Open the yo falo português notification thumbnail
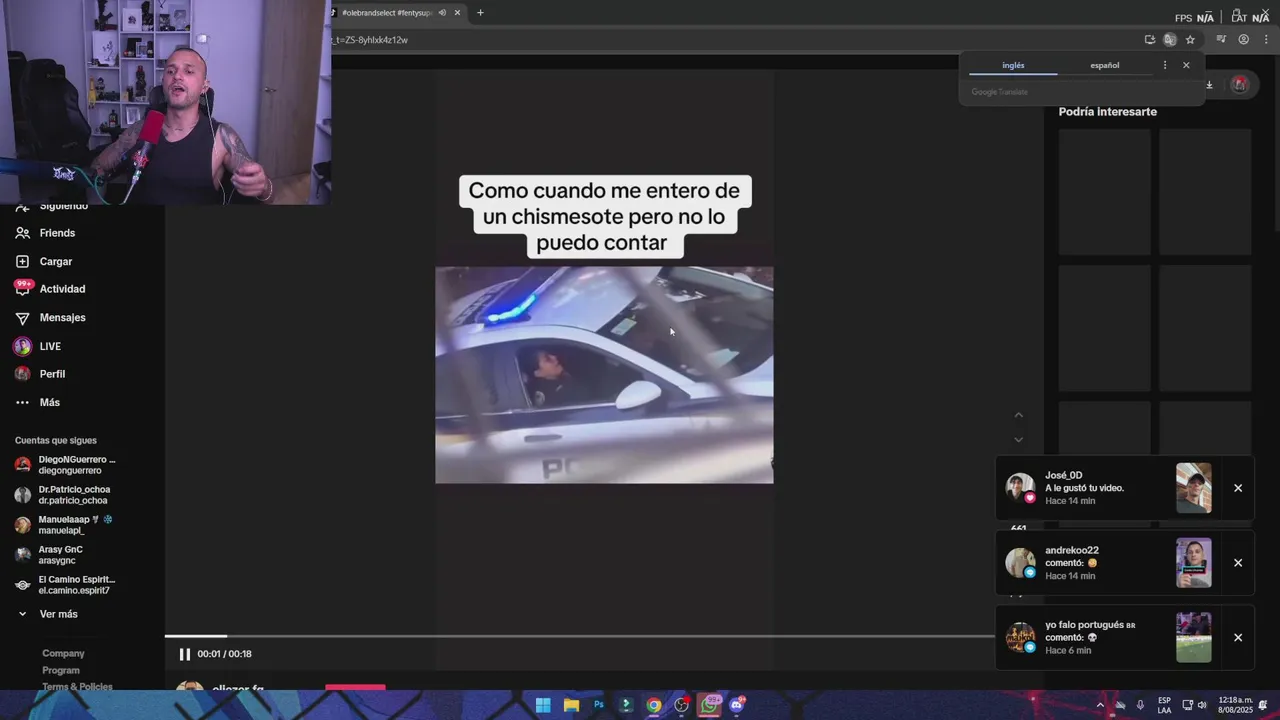The width and height of the screenshot is (1280, 720). [1193, 638]
